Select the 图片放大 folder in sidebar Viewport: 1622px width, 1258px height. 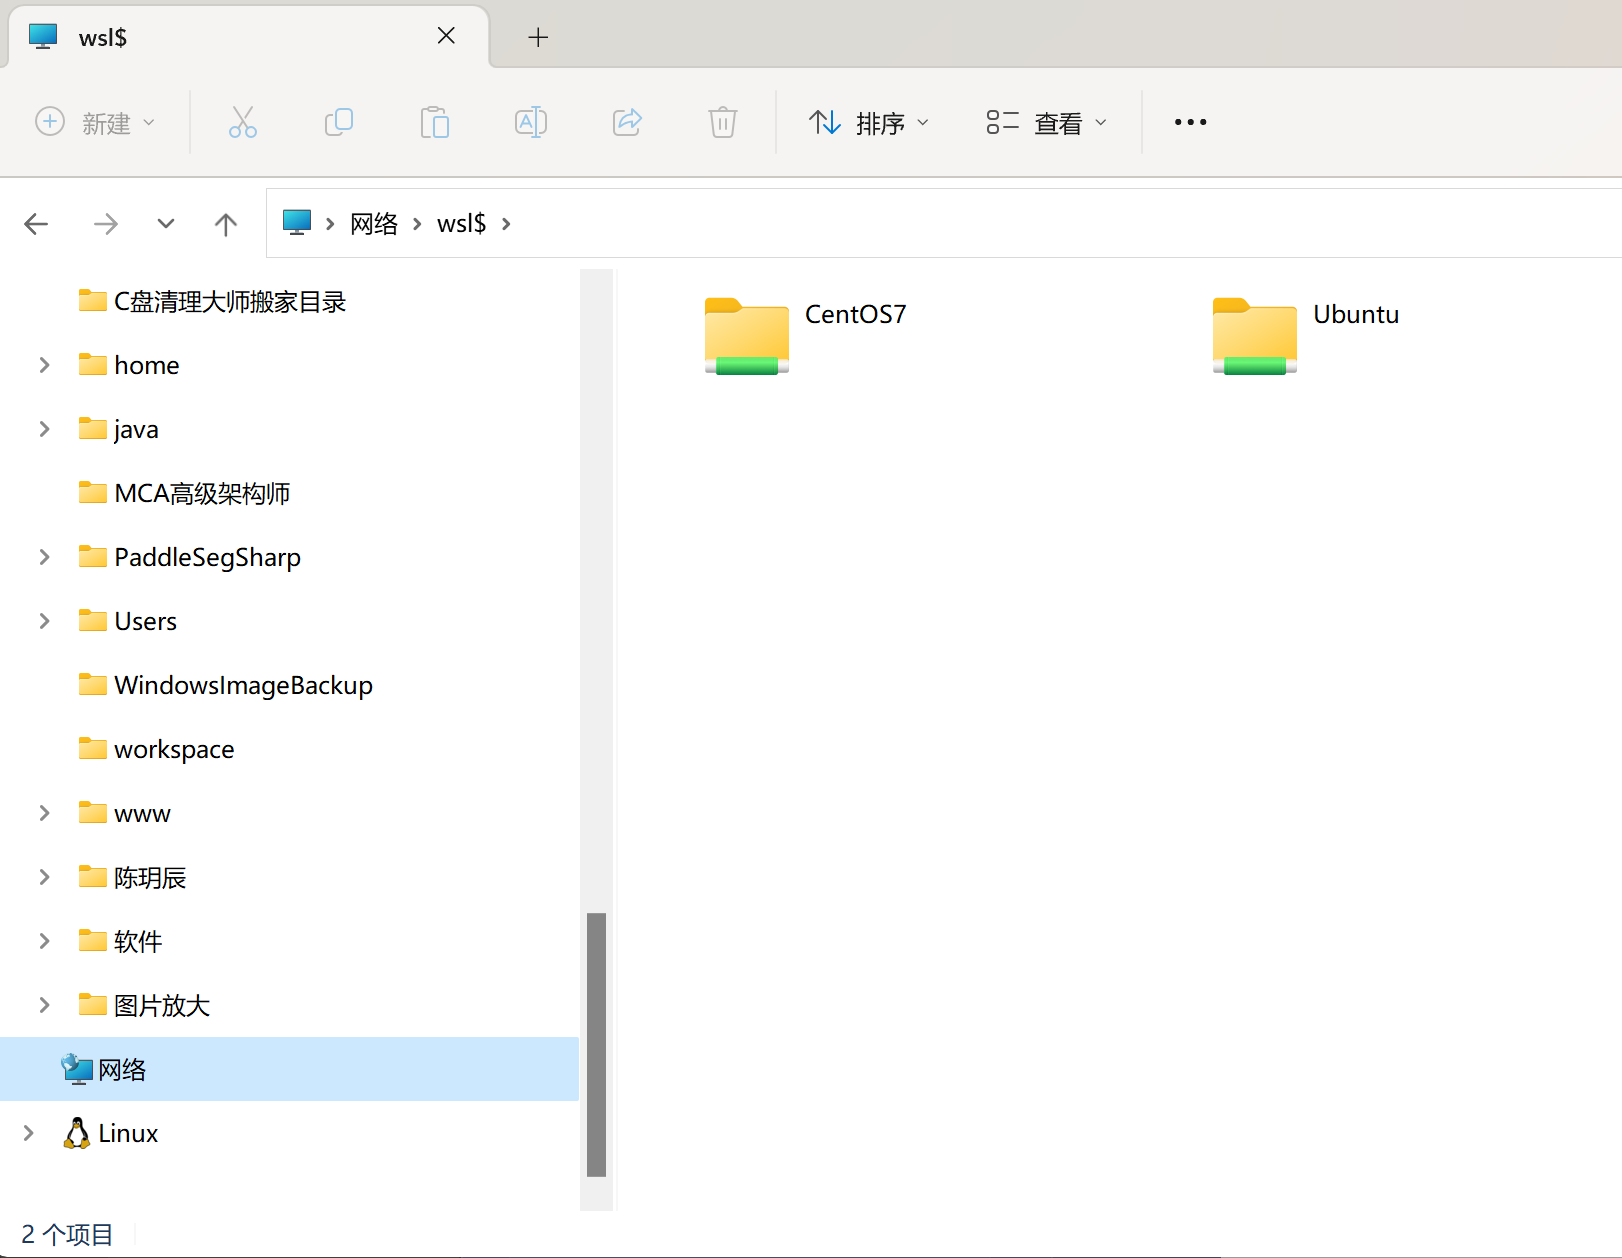coord(144,1005)
